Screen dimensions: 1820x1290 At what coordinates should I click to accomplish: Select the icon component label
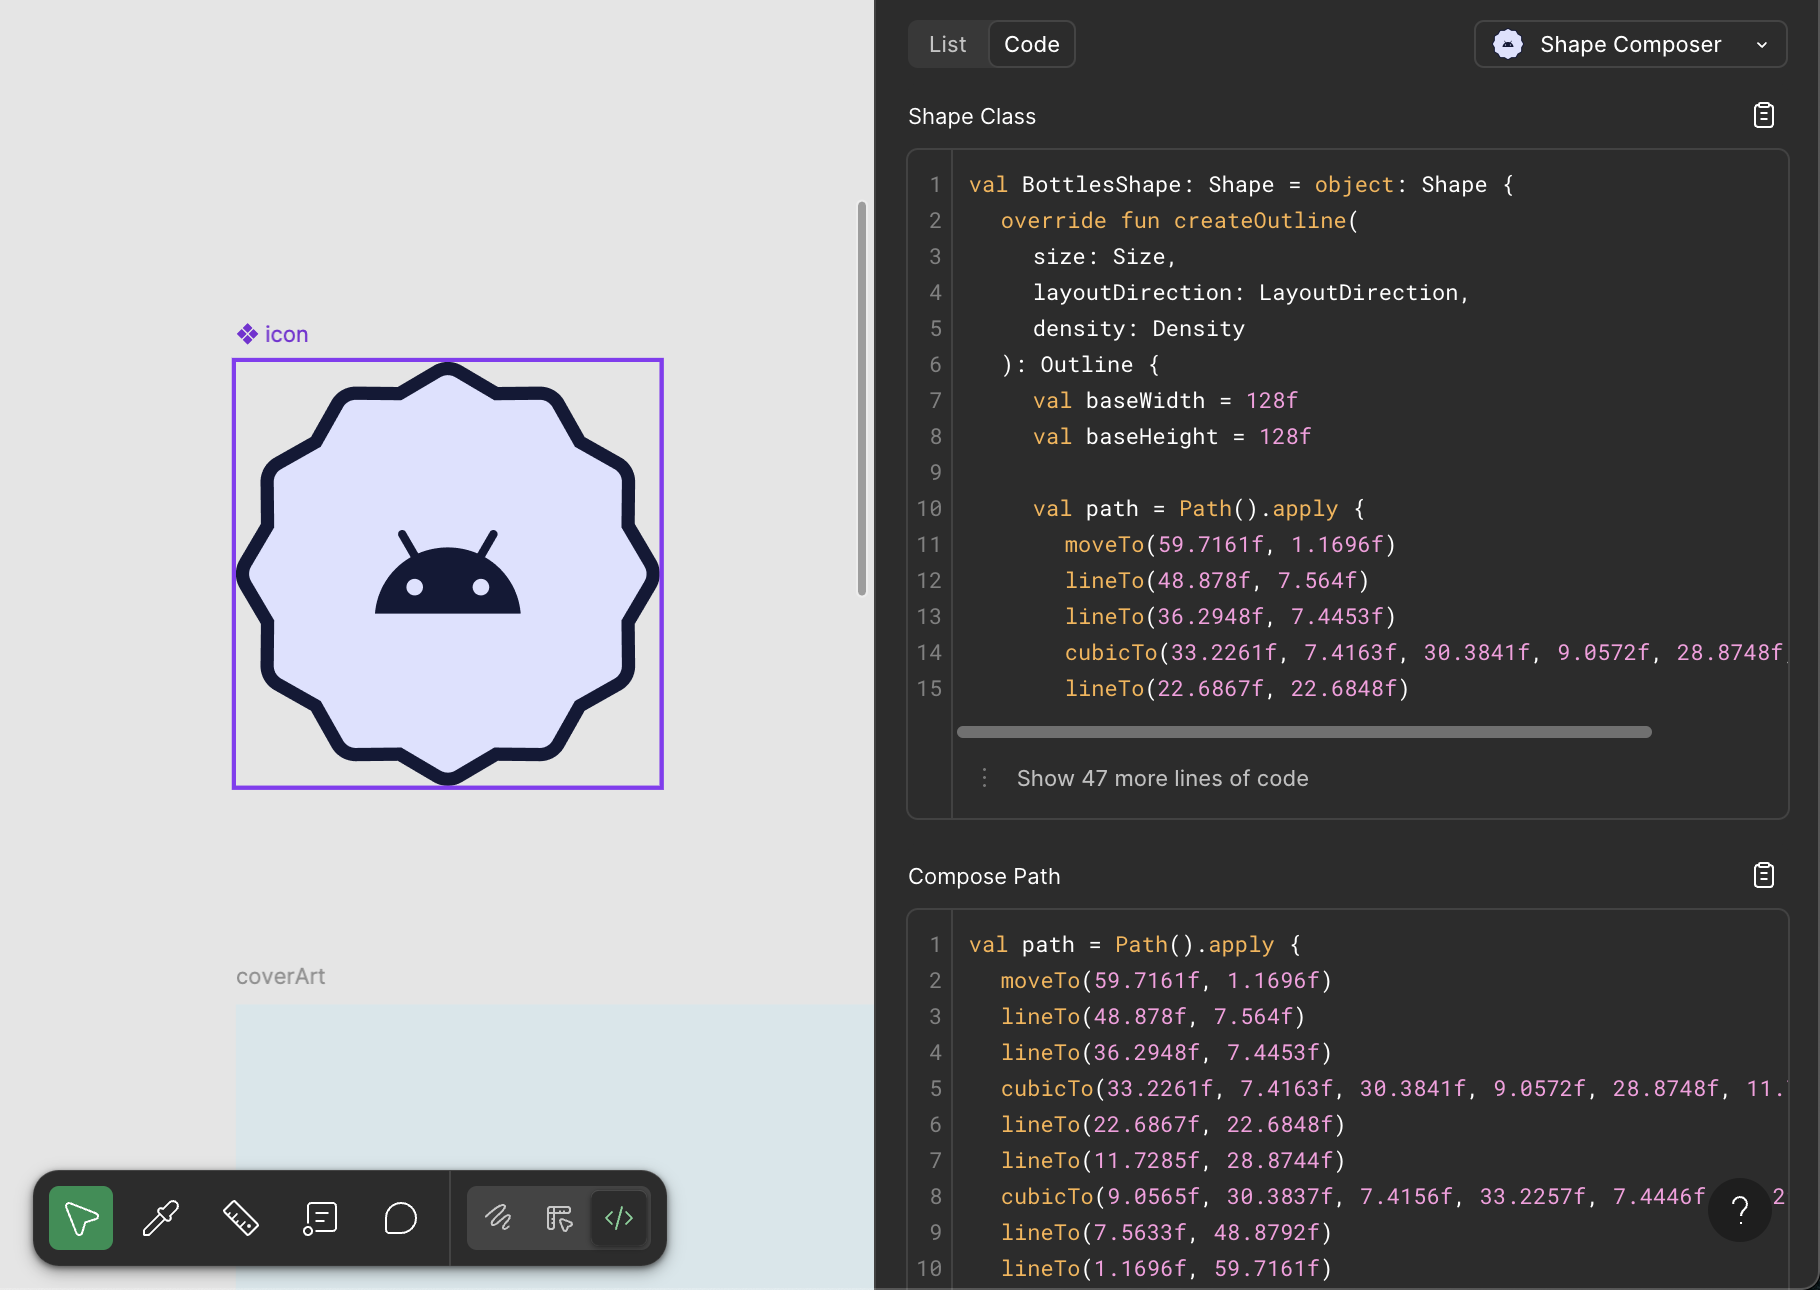(273, 334)
